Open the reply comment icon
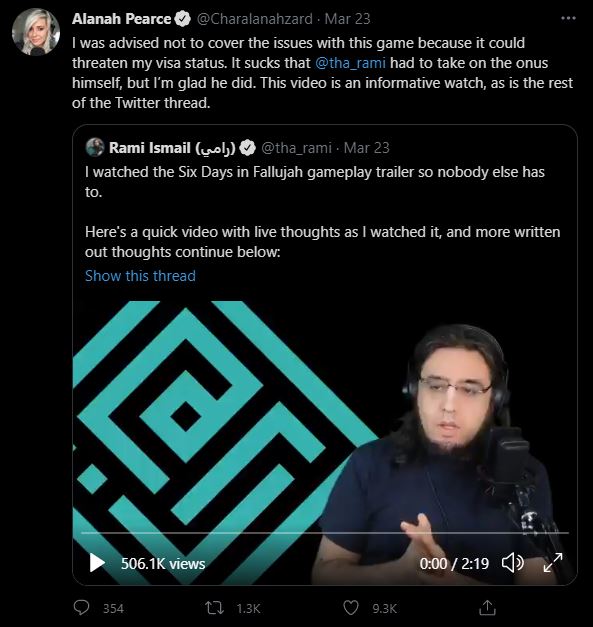Viewport: 593px width, 627px height. pyautogui.click(x=82, y=608)
